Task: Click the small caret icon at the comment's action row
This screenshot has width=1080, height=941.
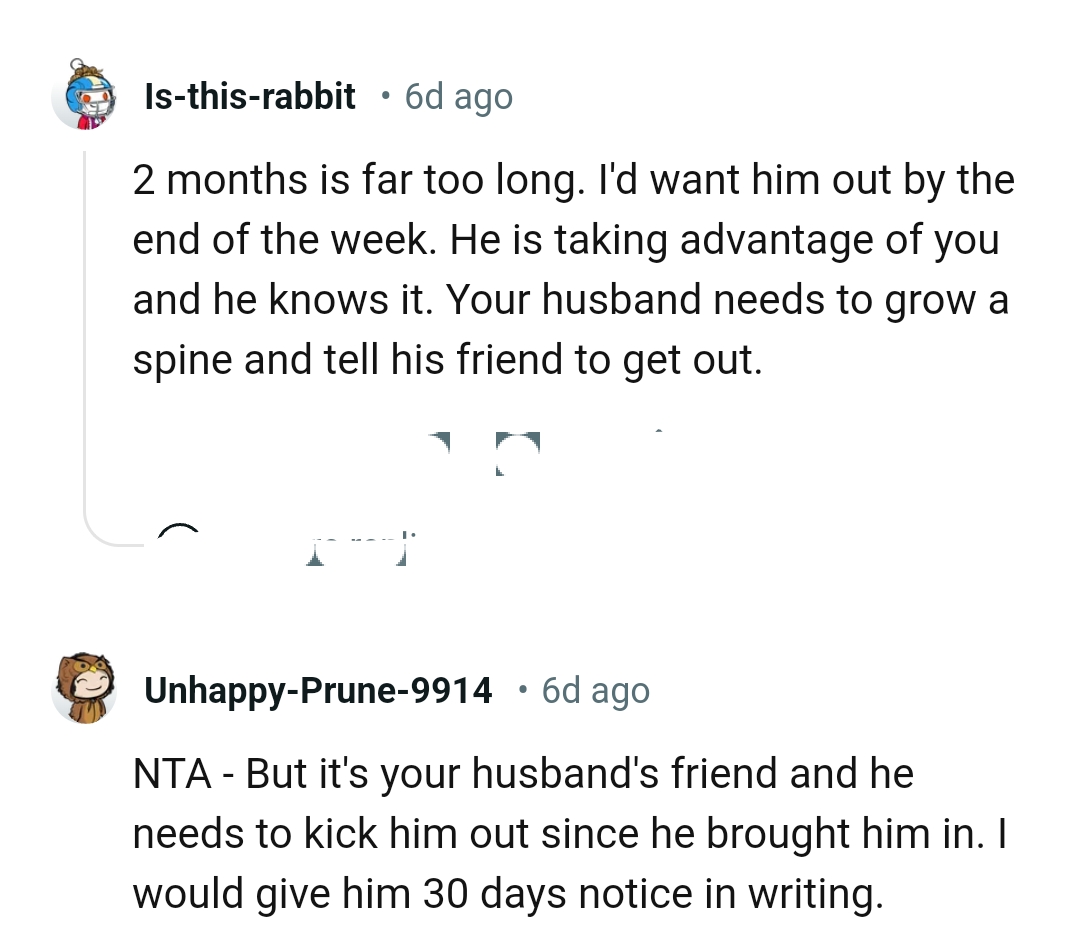Action: (660, 432)
